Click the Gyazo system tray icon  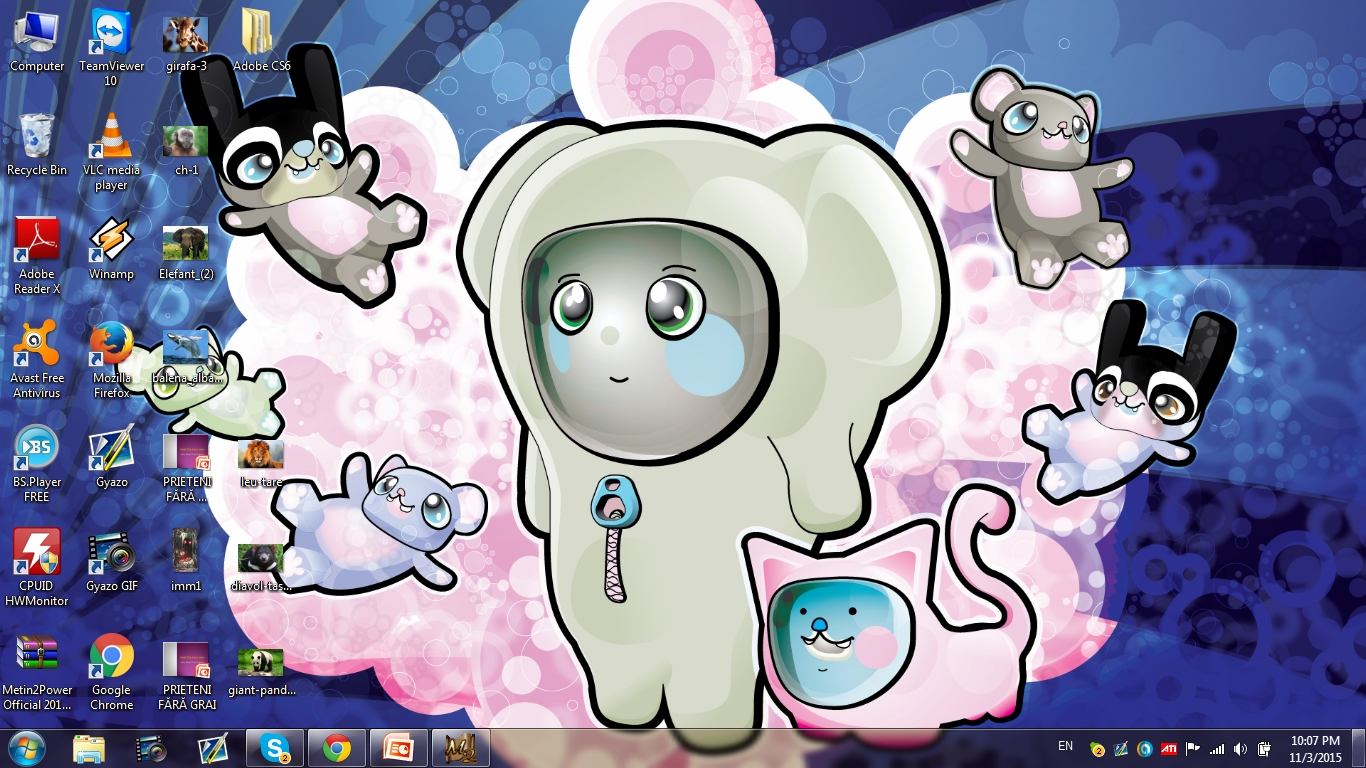[x=1121, y=748]
